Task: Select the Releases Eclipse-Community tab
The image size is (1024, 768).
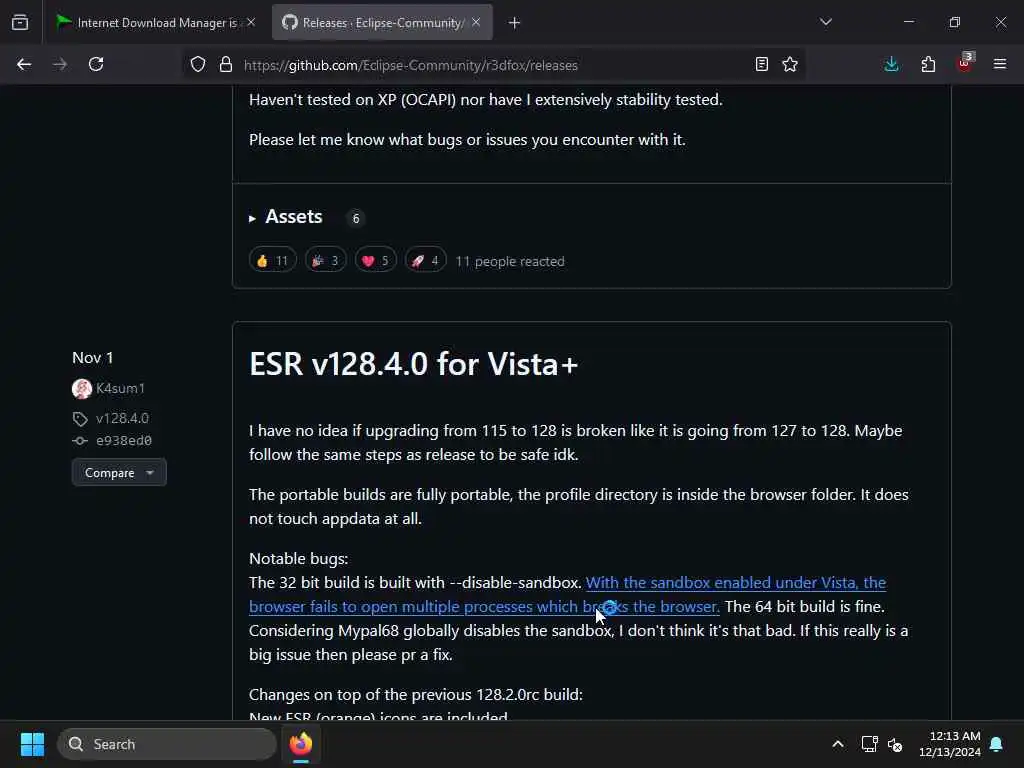Action: pos(383,23)
